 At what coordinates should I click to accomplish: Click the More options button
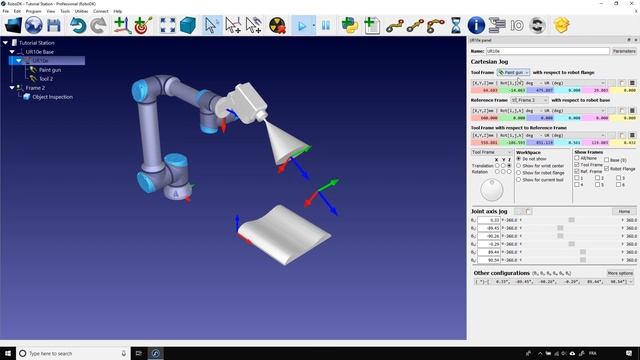tap(620, 273)
